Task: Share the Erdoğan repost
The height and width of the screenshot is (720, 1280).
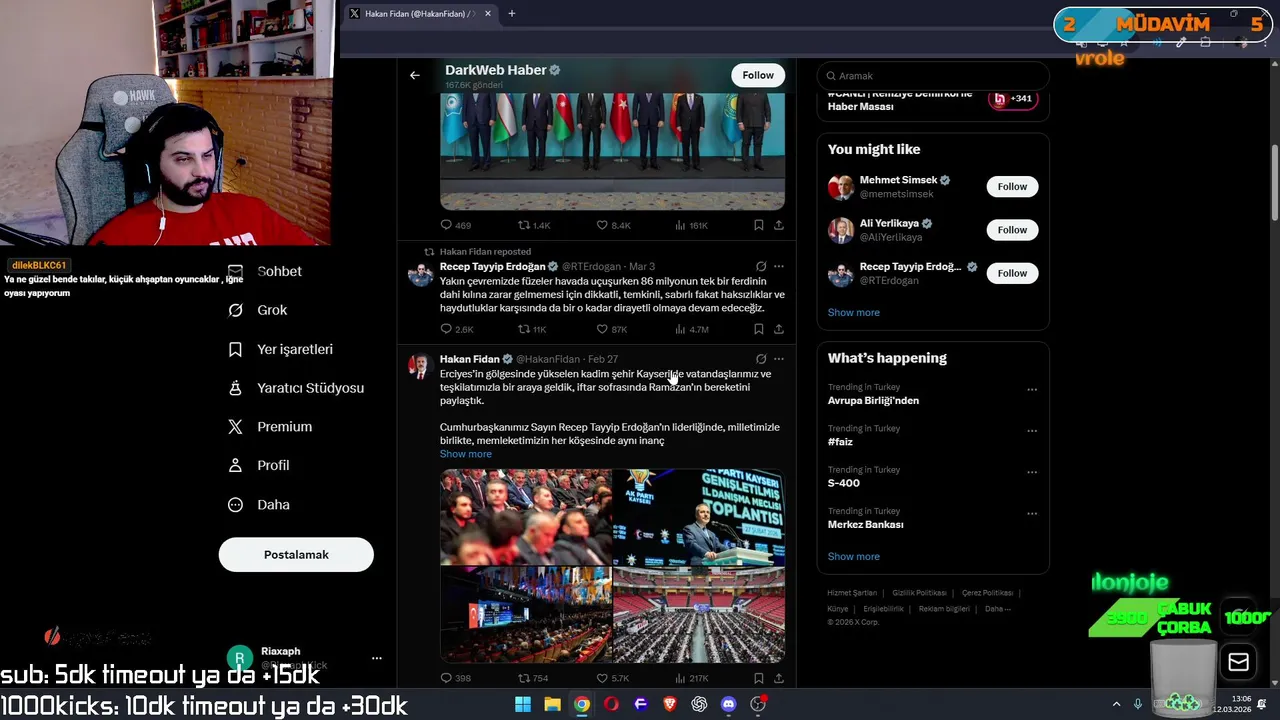Action: 779,329
